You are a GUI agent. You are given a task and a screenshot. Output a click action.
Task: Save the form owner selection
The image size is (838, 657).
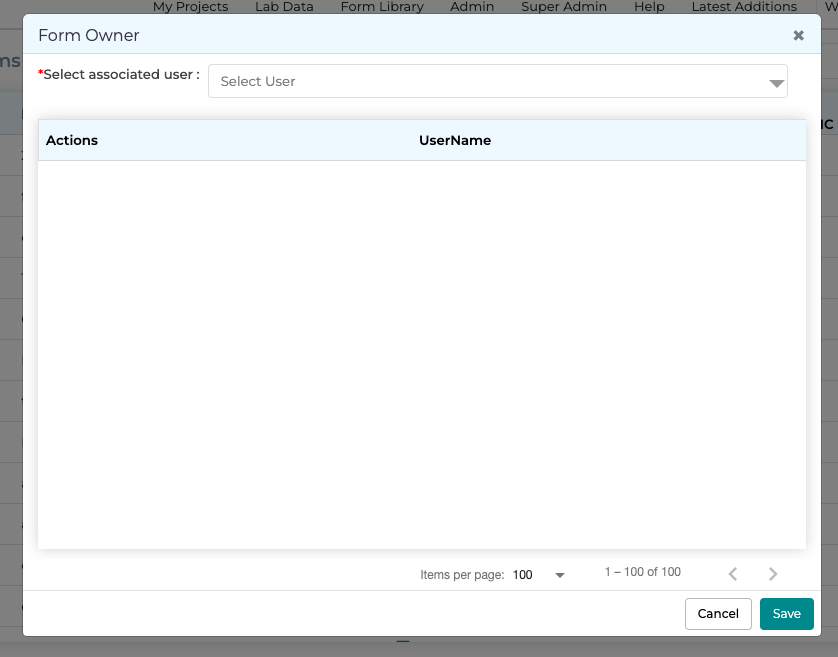tap(787, 614)
